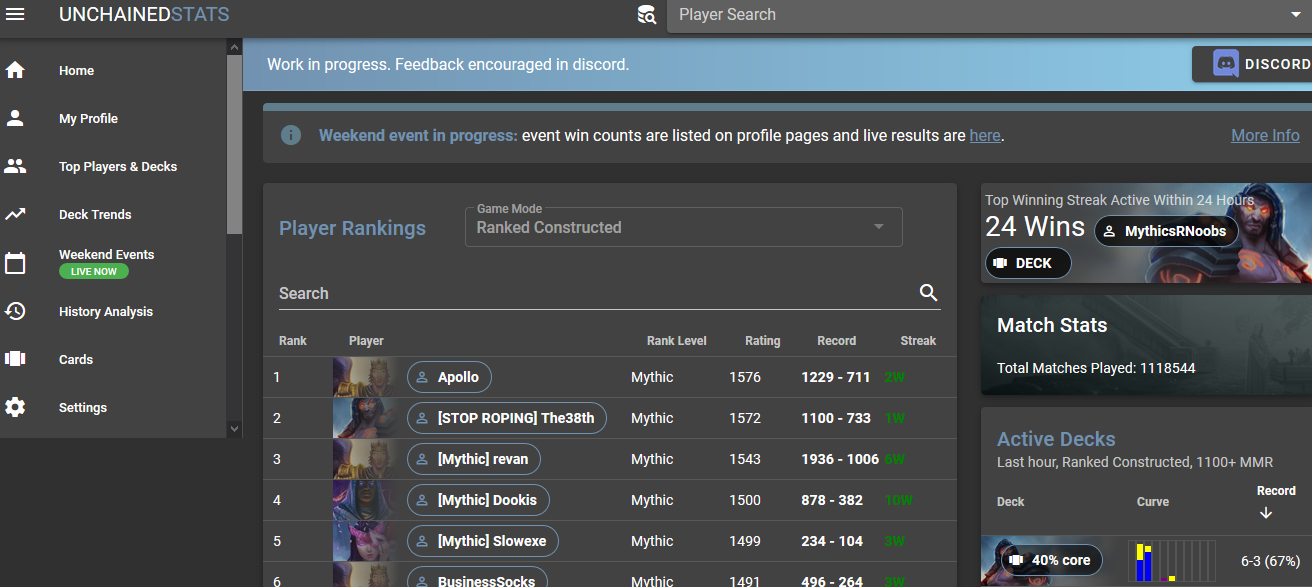Open player chip [STOP ROPING] The38th
The image size is (1312, 587).
tap(507, 418)
